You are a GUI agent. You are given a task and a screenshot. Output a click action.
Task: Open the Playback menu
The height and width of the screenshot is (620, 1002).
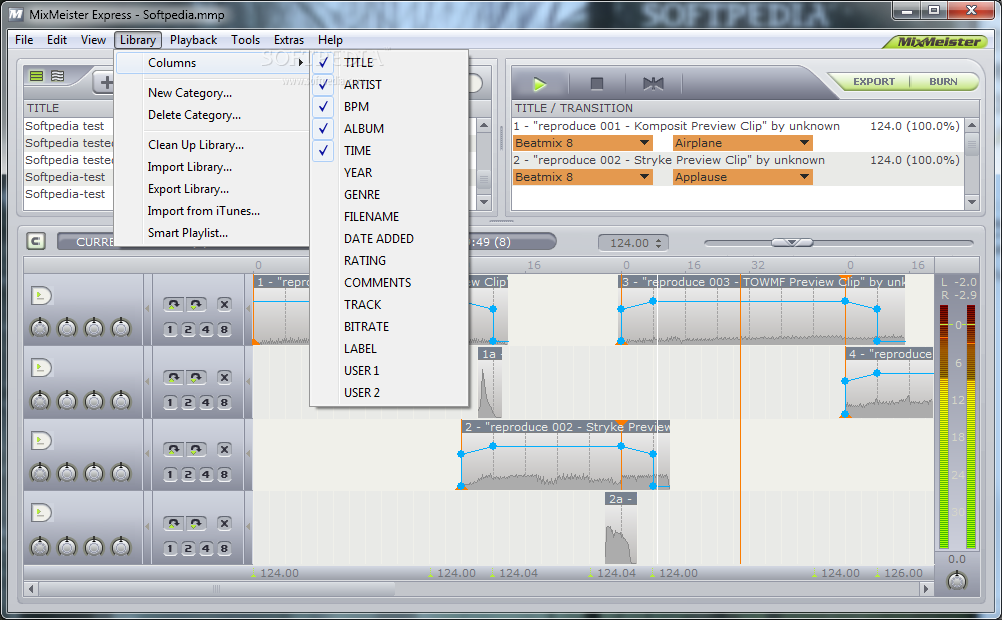pos(193,40)
